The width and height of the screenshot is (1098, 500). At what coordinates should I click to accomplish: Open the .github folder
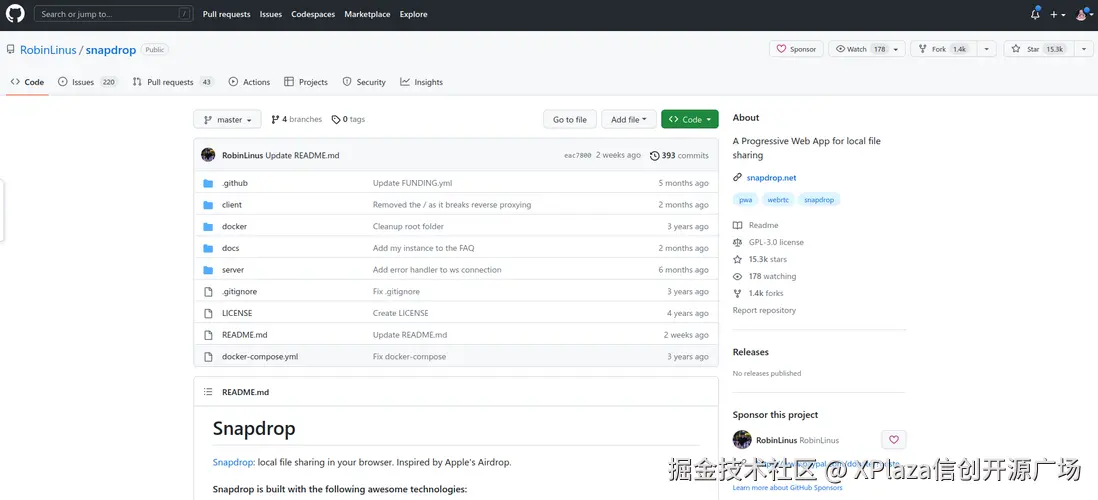(235, 183)
